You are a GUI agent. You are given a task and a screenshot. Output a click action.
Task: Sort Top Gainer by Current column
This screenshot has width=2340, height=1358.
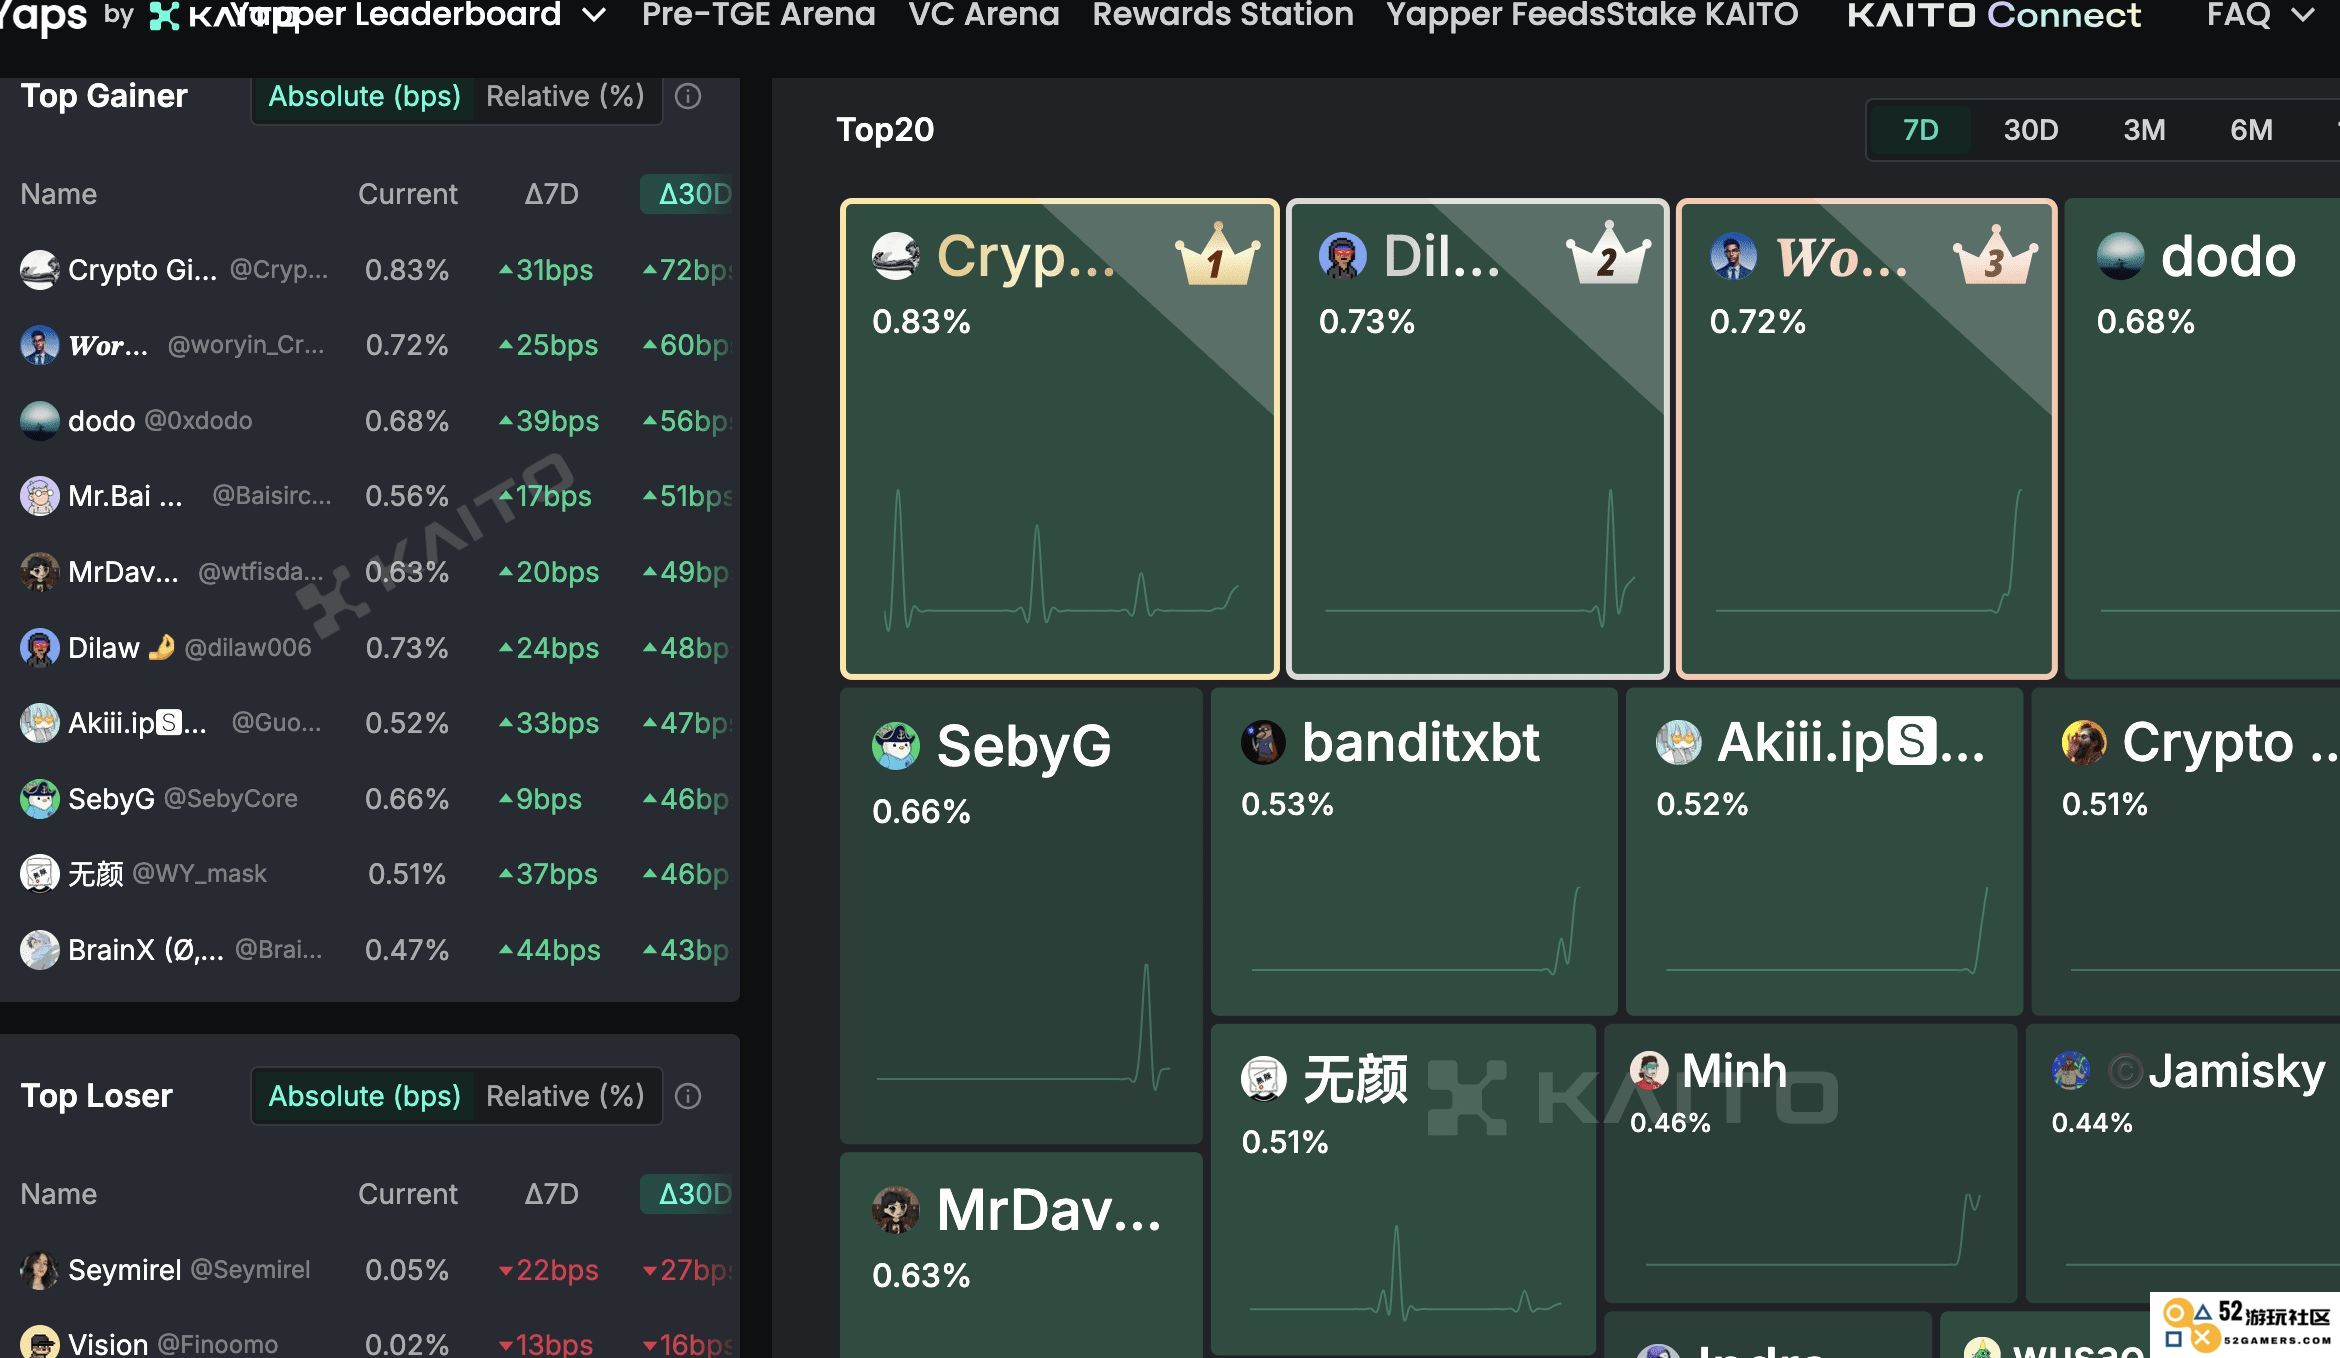click(408, 194)
